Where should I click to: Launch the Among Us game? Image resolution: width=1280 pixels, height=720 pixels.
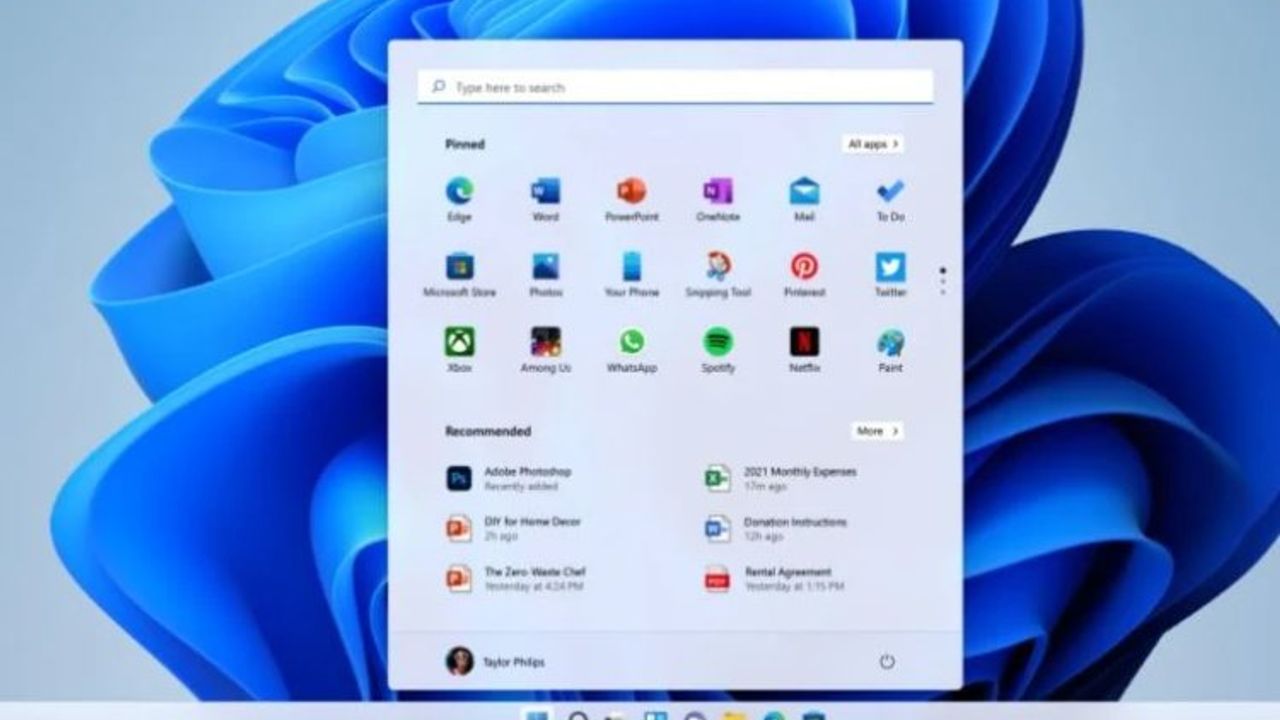[x=546, y=350]
